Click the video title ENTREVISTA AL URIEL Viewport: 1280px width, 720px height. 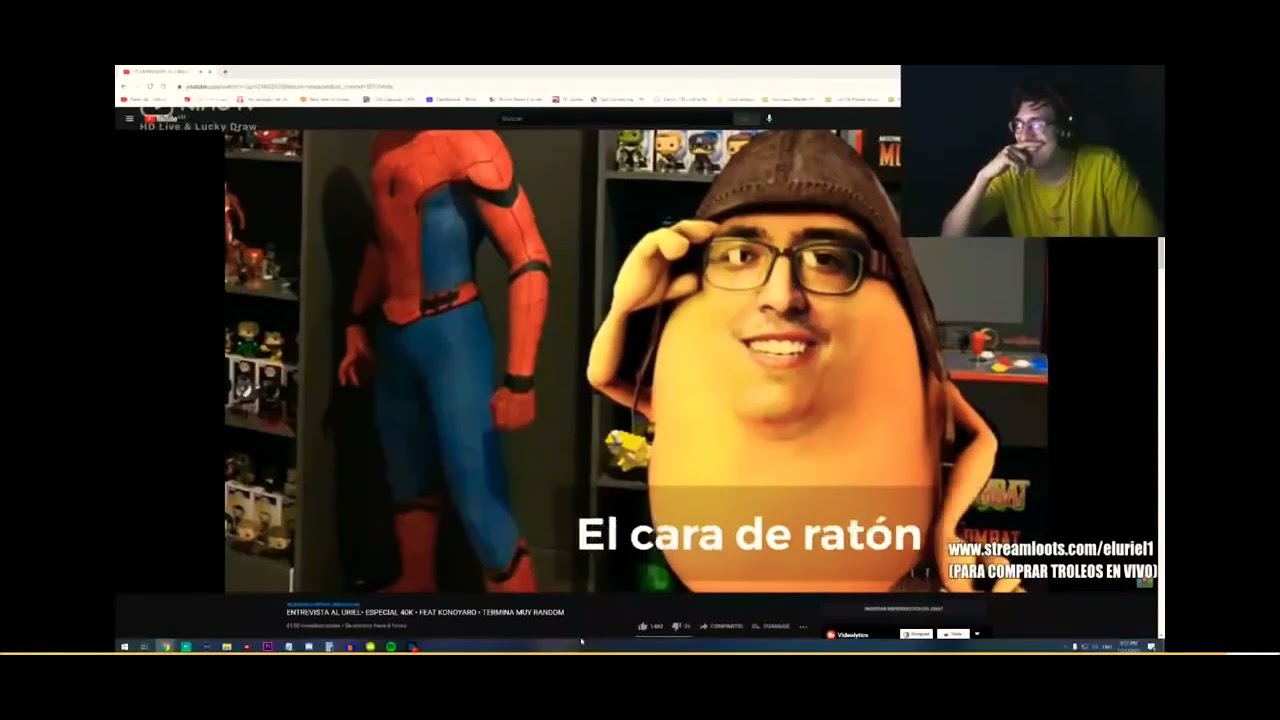(425, 612)
